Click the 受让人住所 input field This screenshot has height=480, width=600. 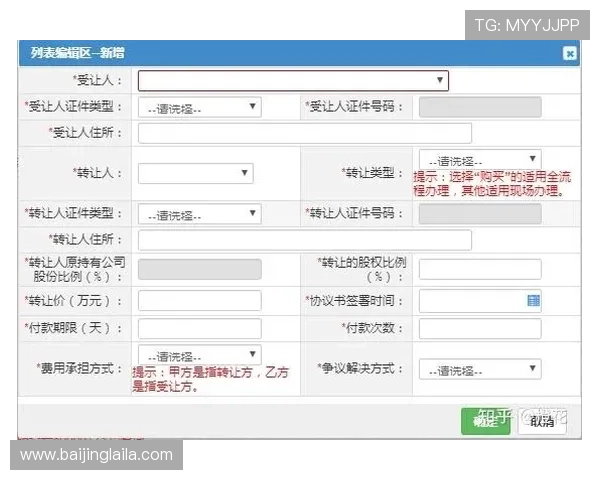(x=305, y=133)
